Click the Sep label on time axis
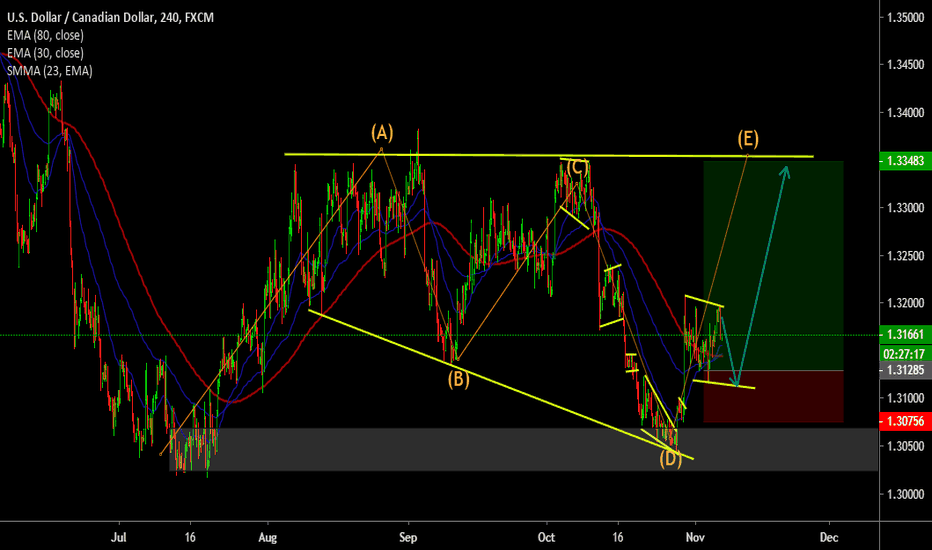932x550 pixels. tap(408, 538)
